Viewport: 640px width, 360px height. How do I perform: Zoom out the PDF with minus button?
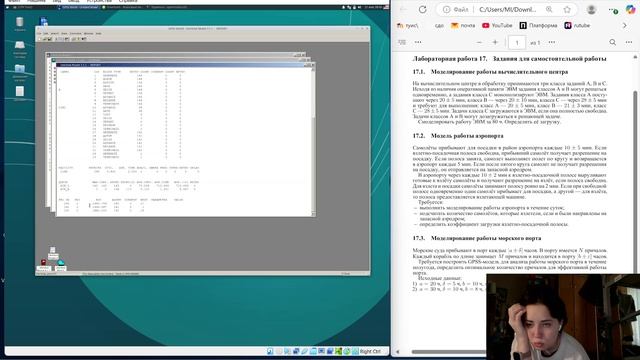[x=479, y=42]
